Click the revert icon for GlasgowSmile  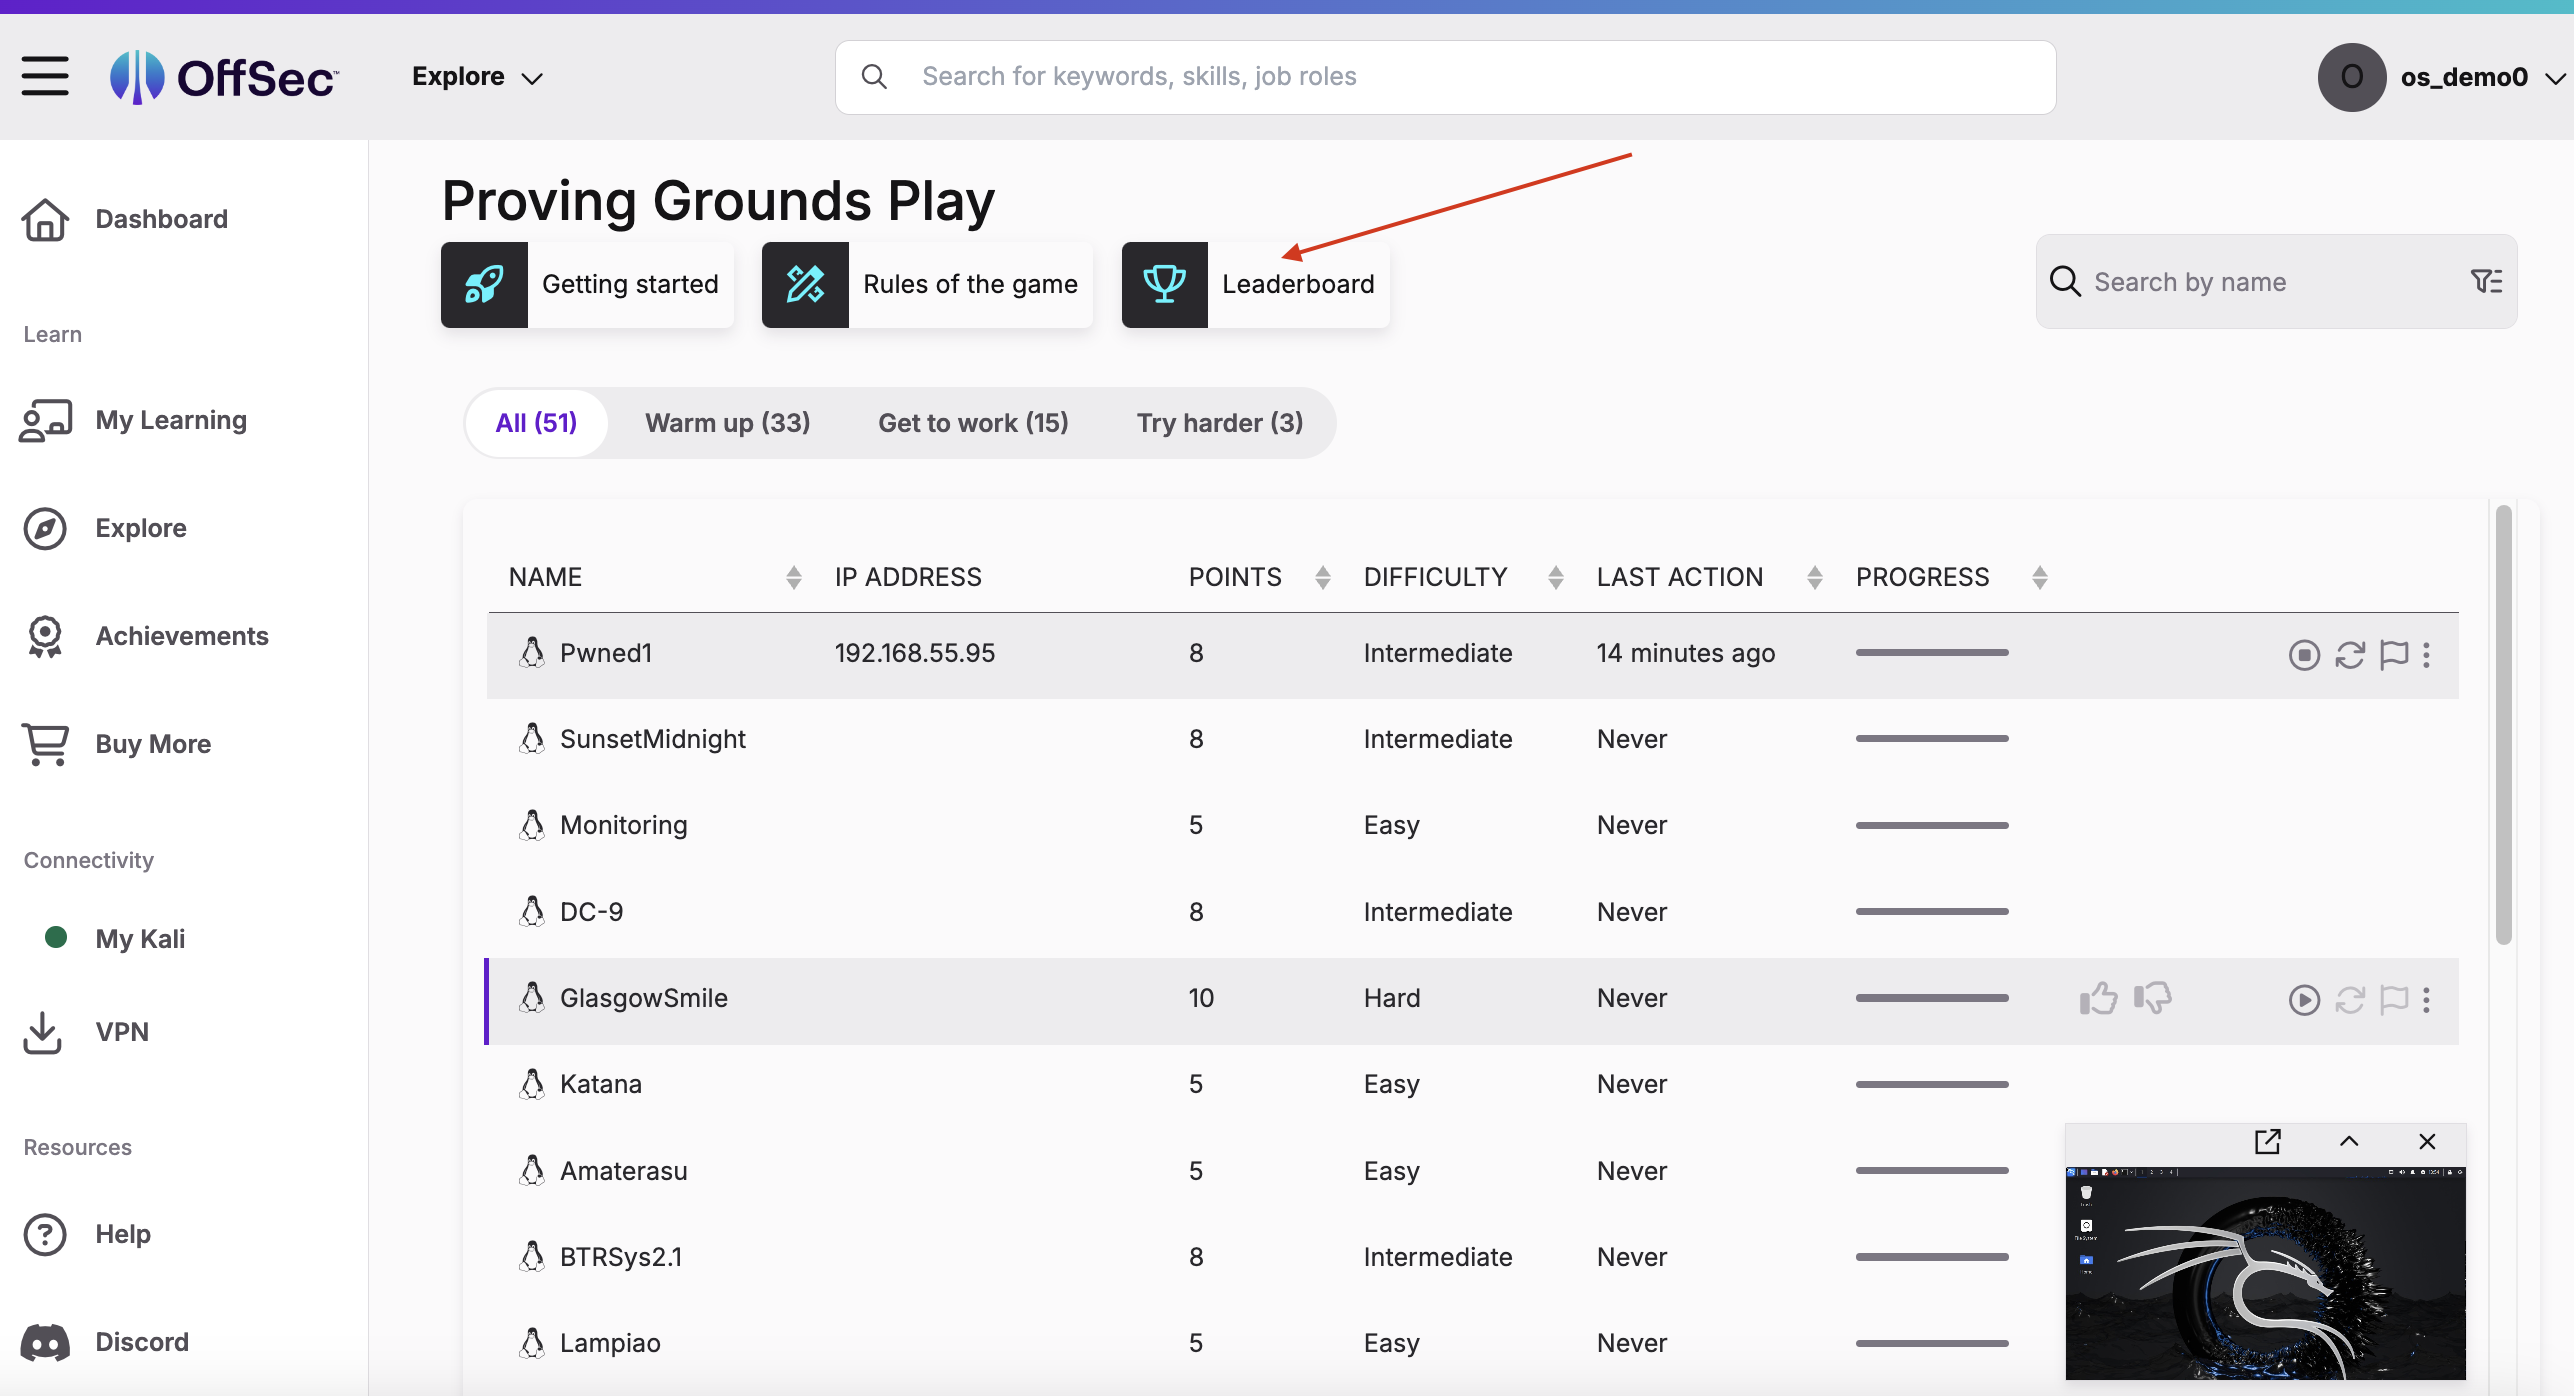(2350, 1000)
